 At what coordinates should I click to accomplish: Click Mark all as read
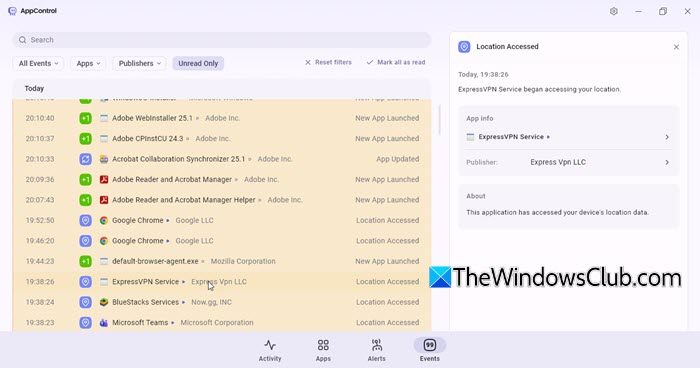coord(396,62)
